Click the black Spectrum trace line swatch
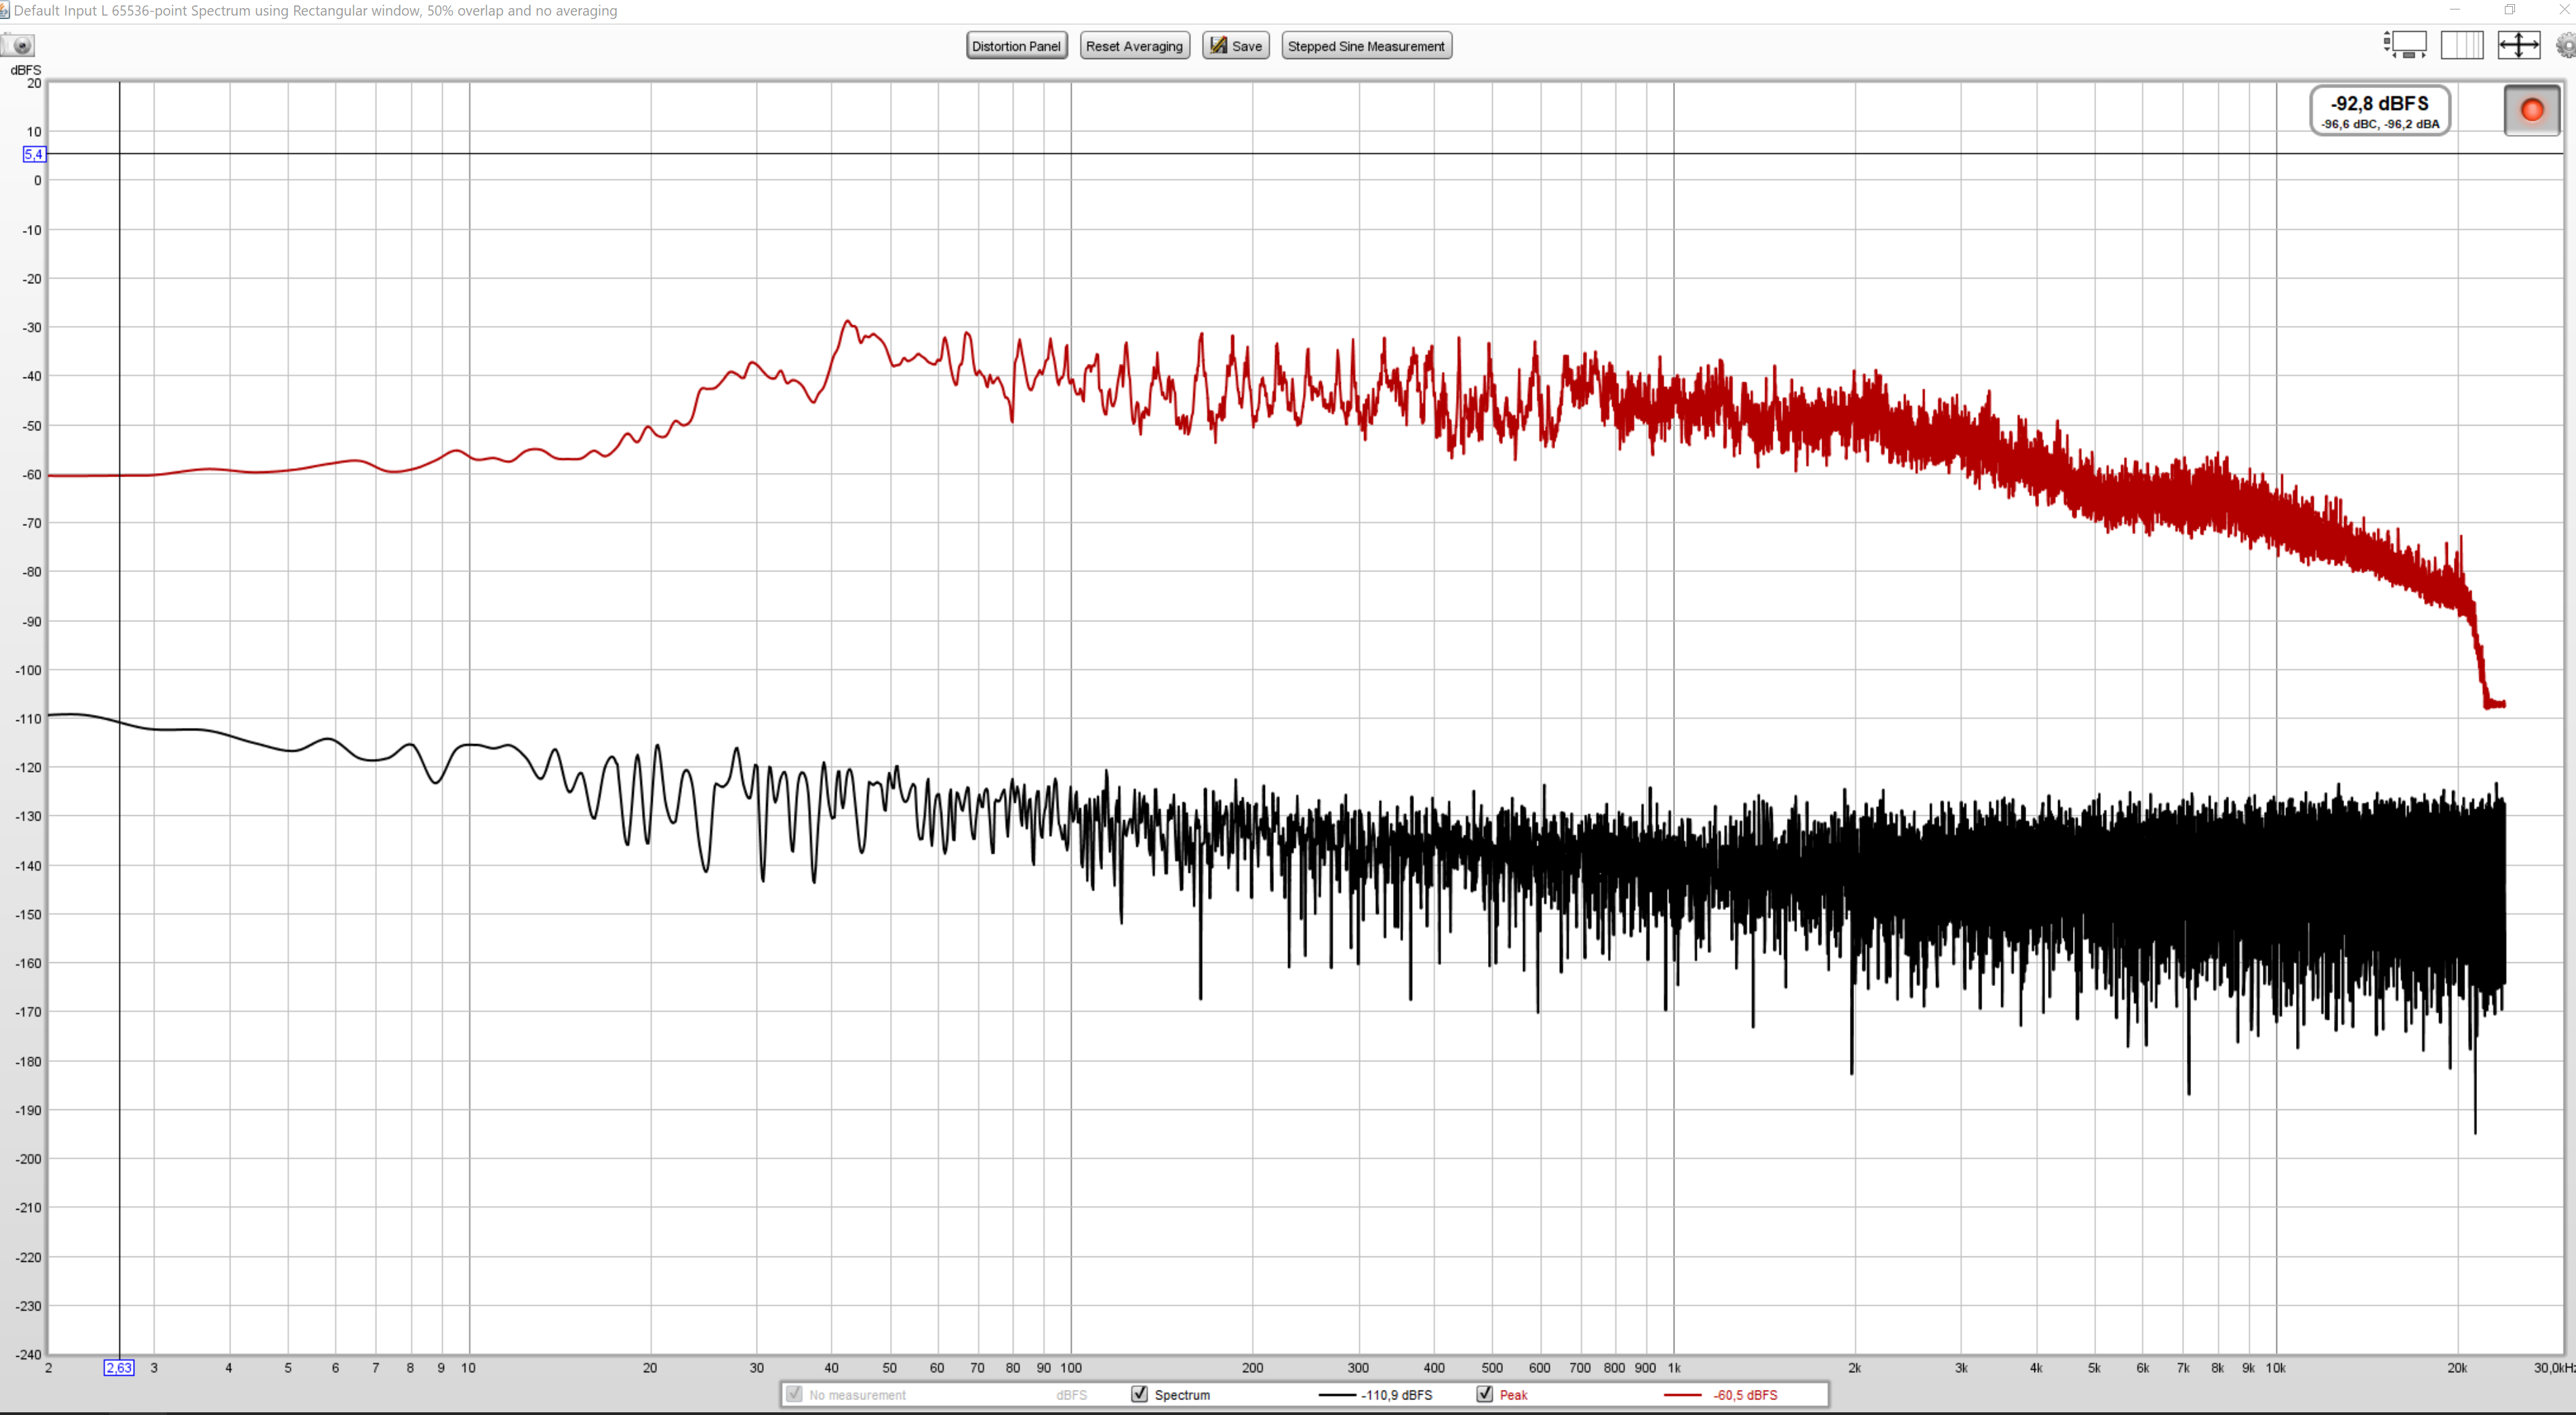The width and height of the screenshot is (2576, 1415). [1337, 1395]
